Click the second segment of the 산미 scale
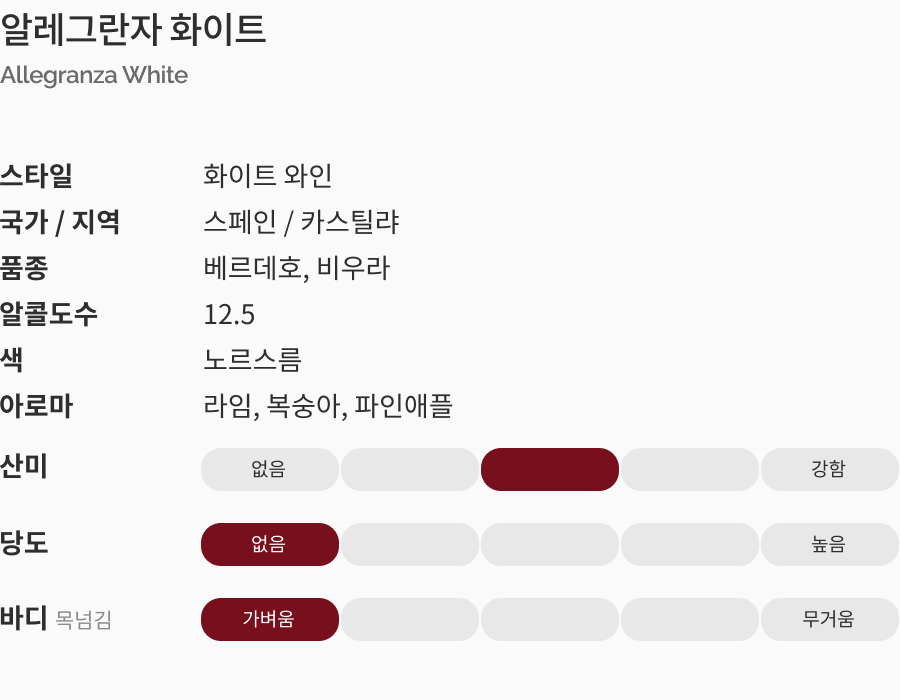Viewport: 900px width, 700px height. coord(410,470)
